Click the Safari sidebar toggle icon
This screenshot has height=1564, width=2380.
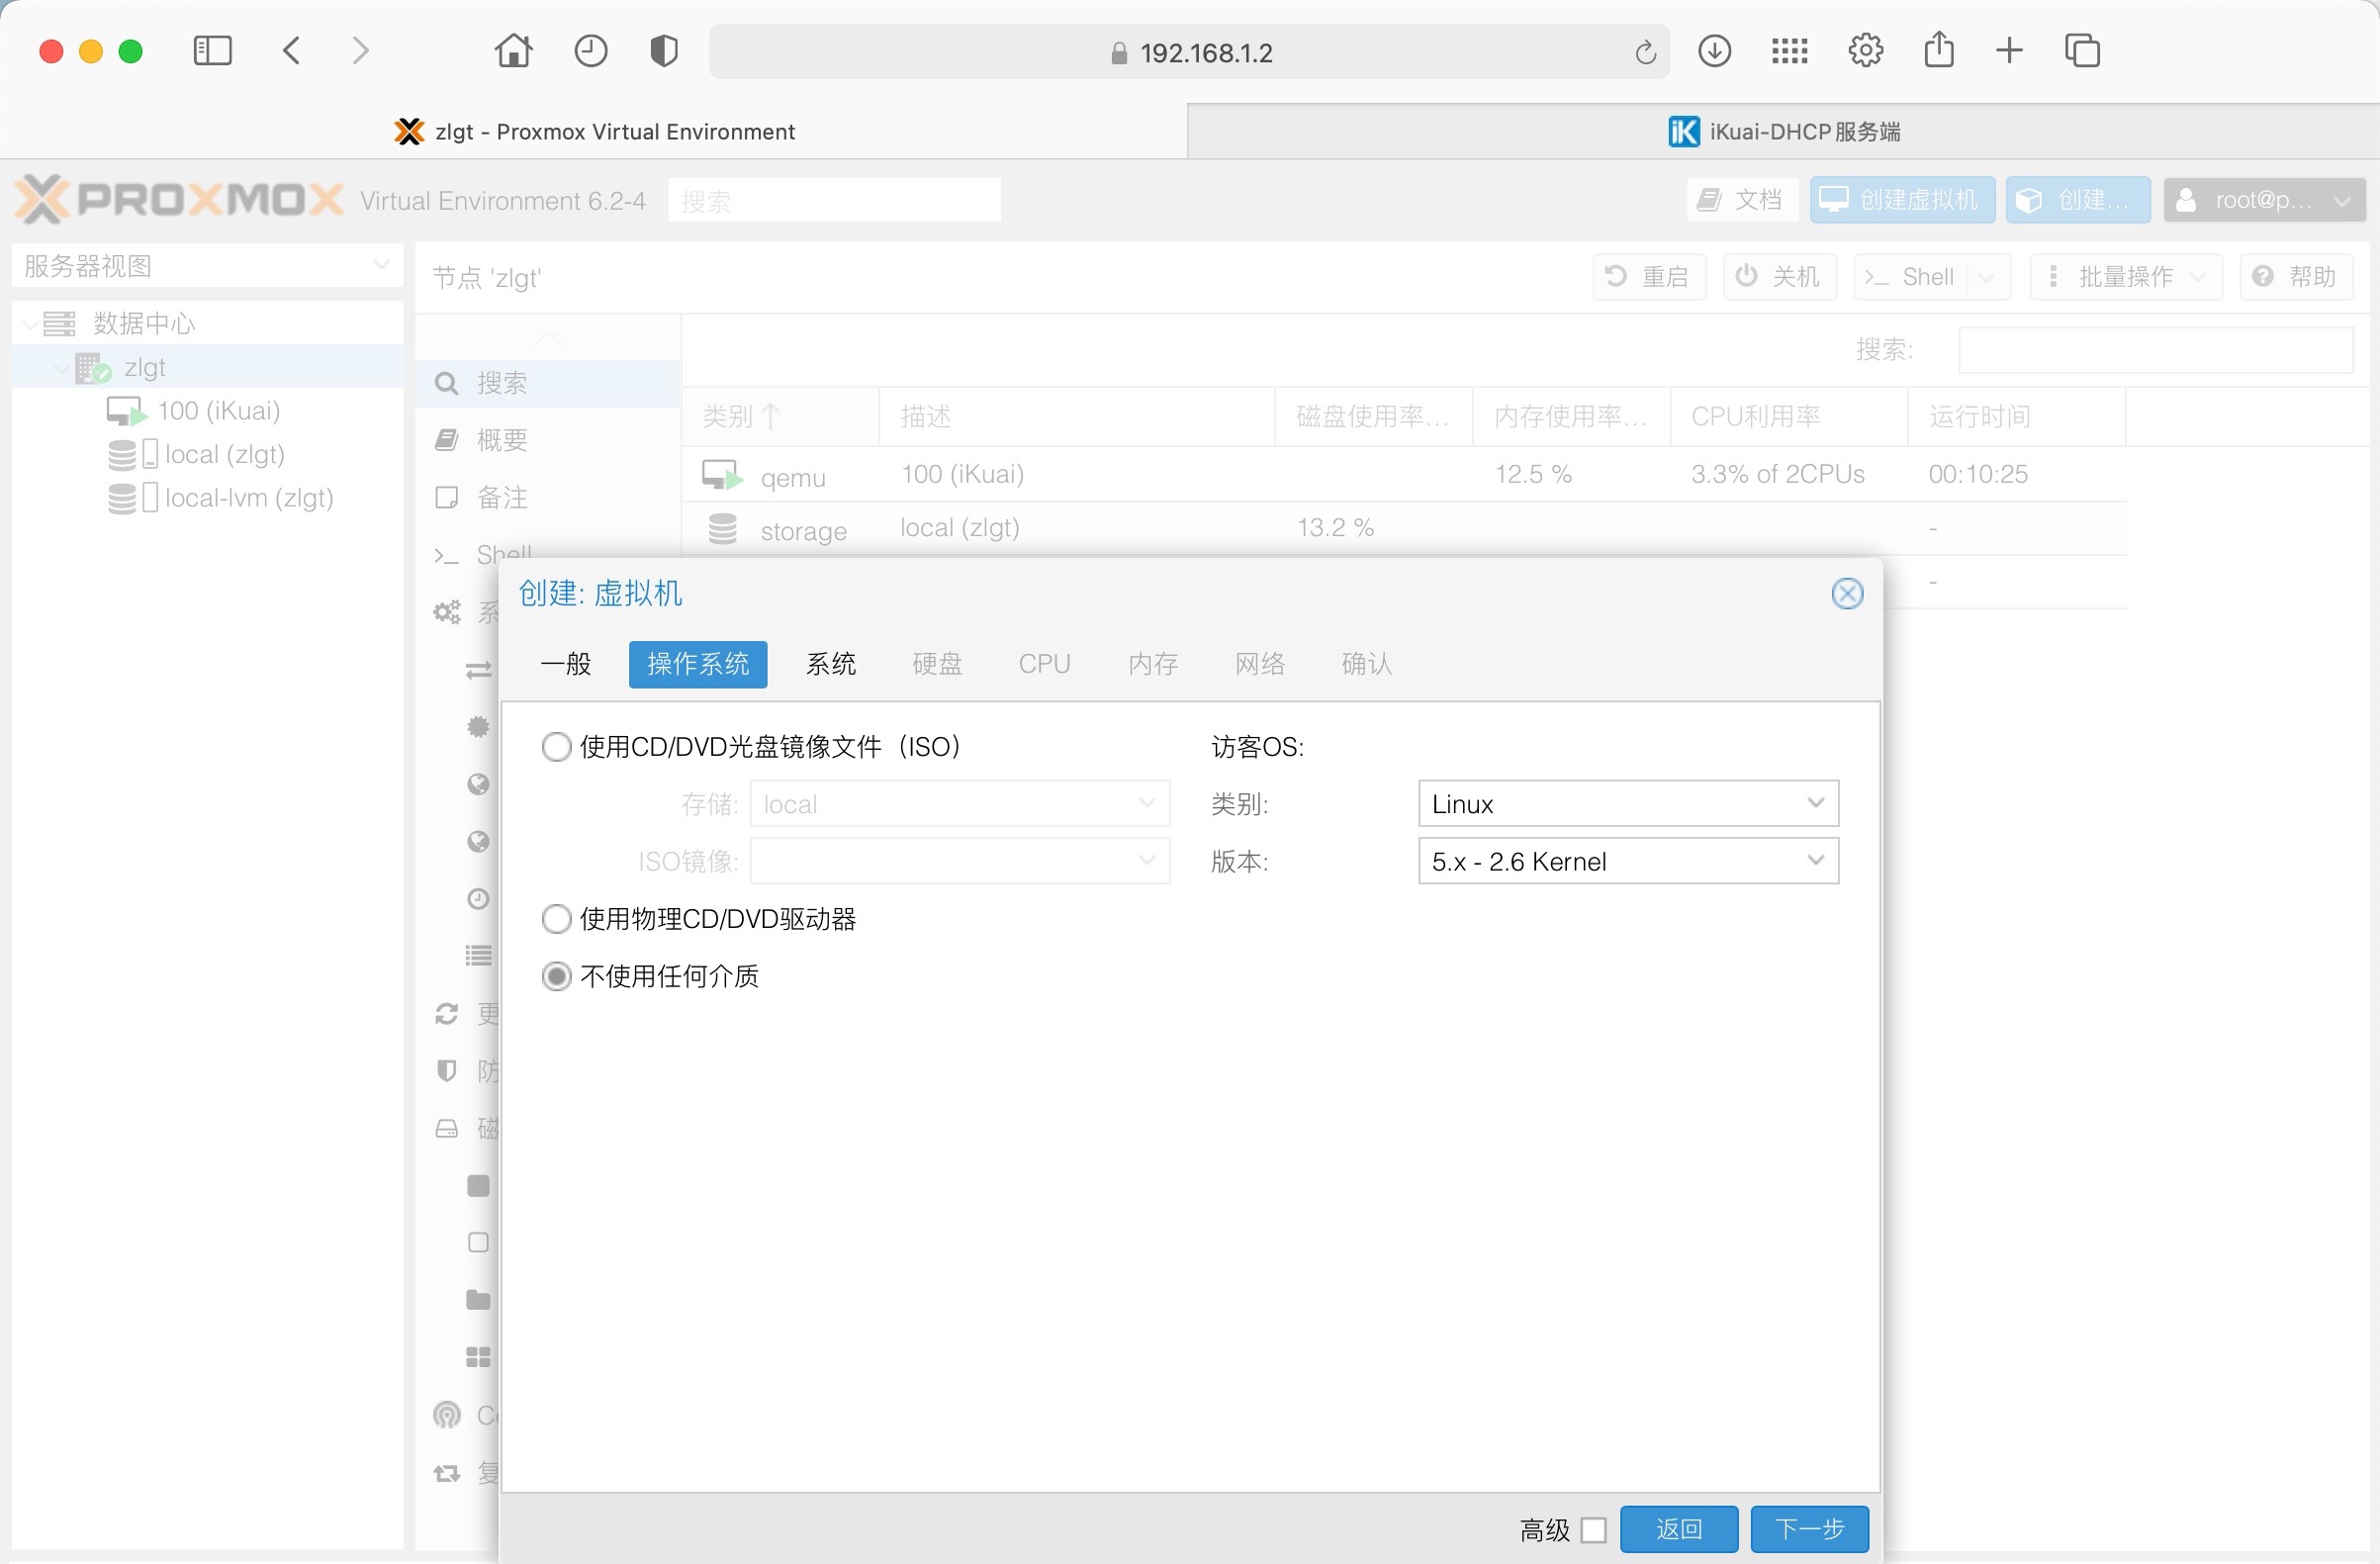pos(212,51)
